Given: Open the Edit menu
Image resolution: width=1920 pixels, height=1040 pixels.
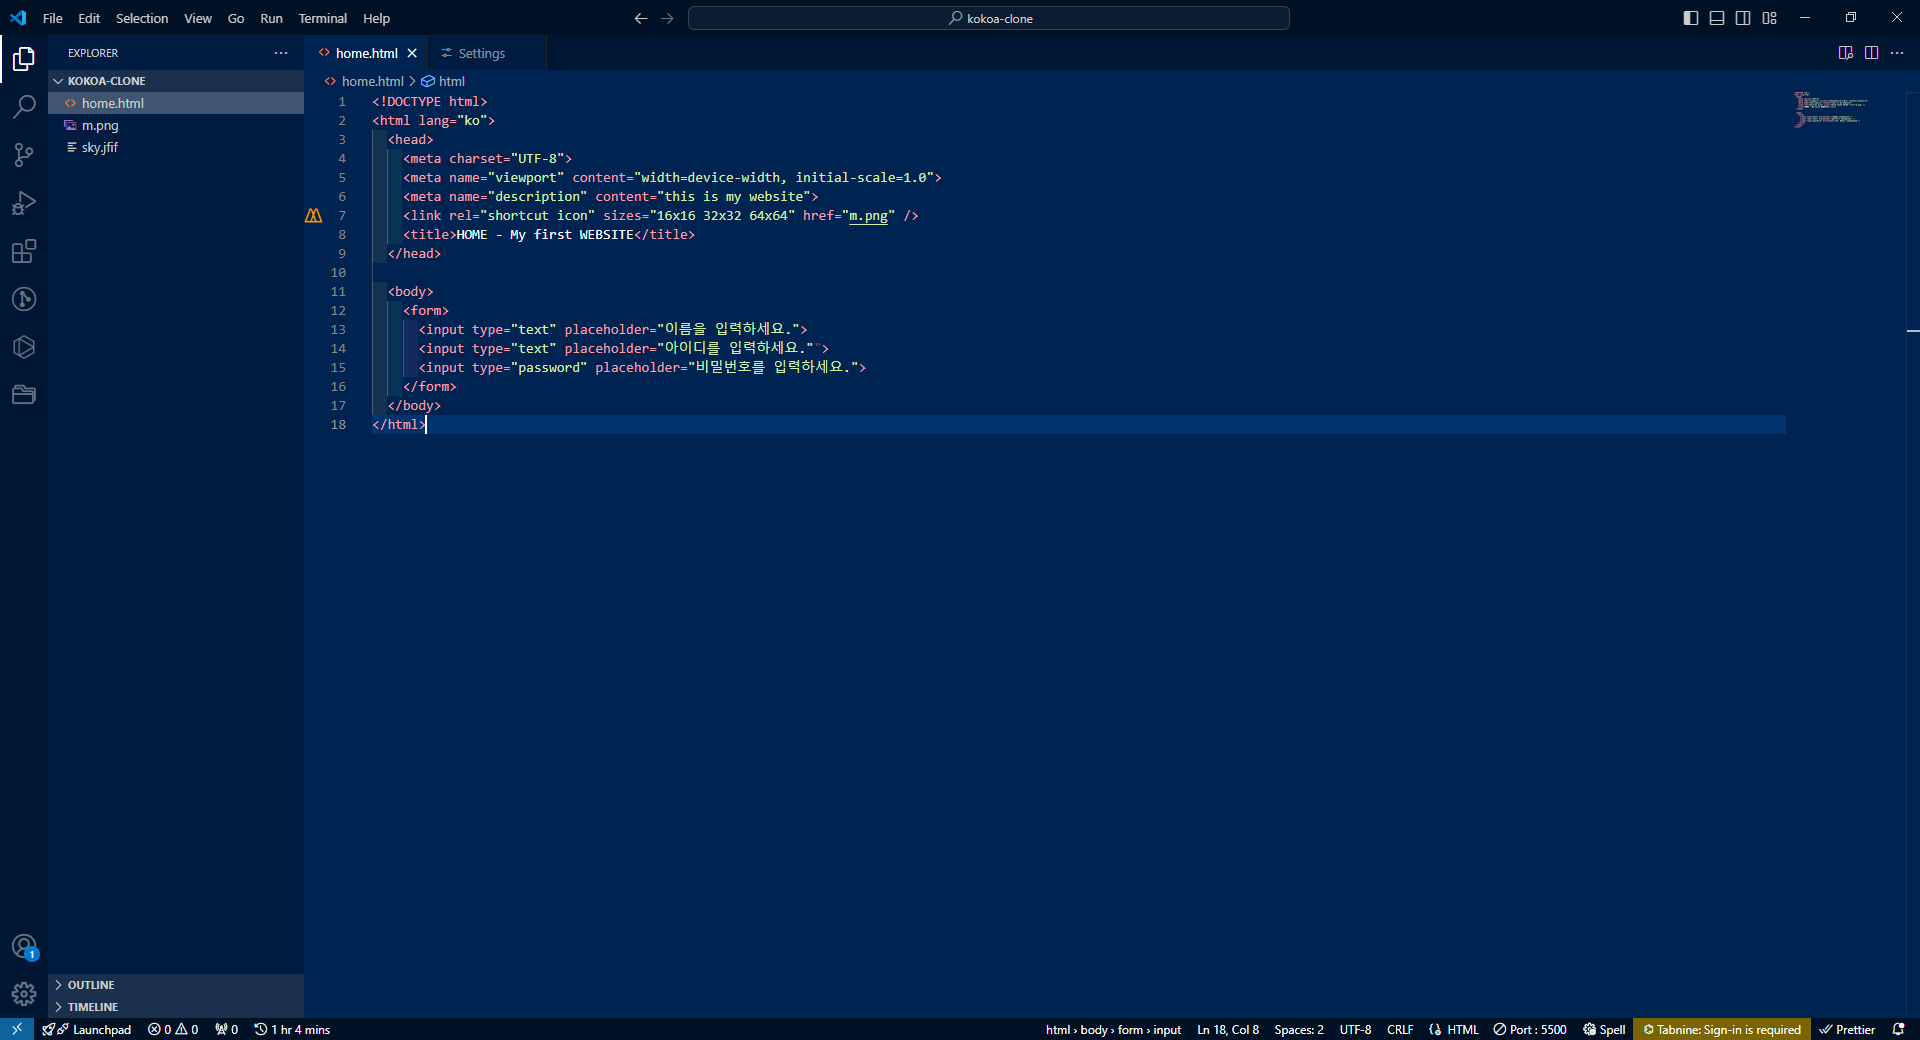Looking at the screenshot, I should tap(89, 18).
